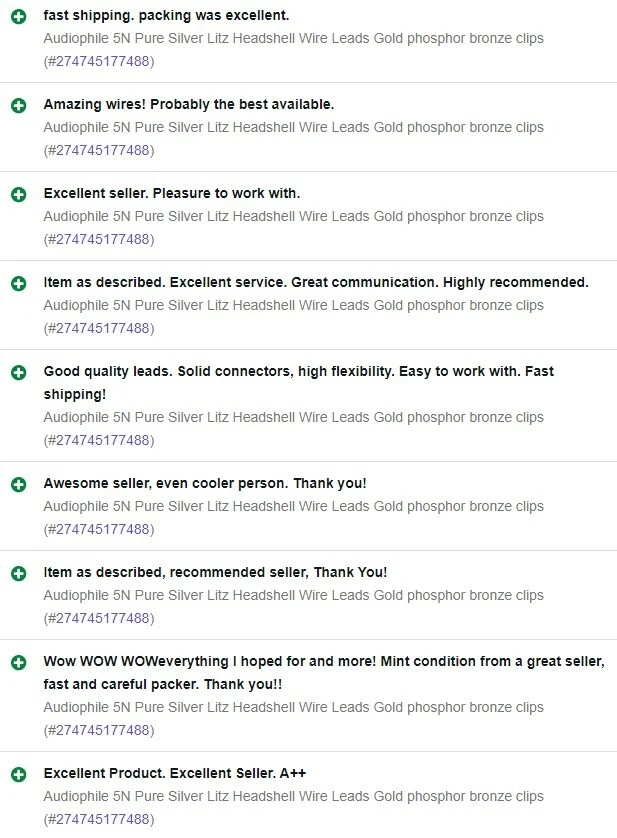Open item number link under "Good quality leads" feedback
The height and width of the screenshot is (838, 617).
click(99, 441)
